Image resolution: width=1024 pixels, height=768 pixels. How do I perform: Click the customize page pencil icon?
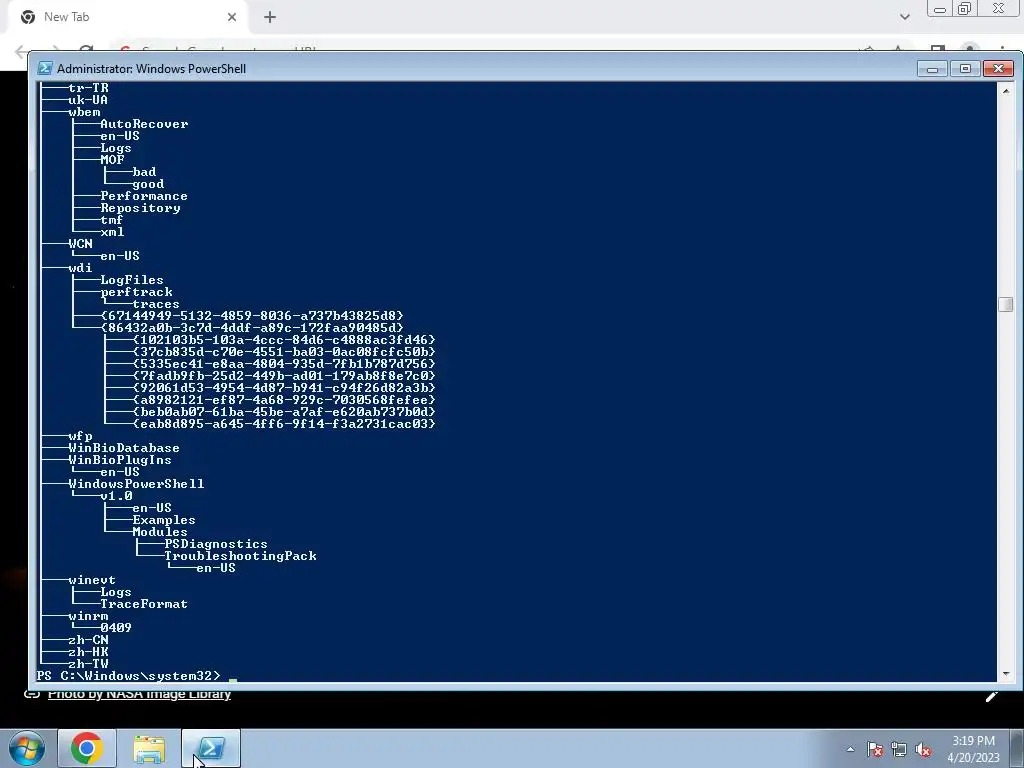coord(992,696)
